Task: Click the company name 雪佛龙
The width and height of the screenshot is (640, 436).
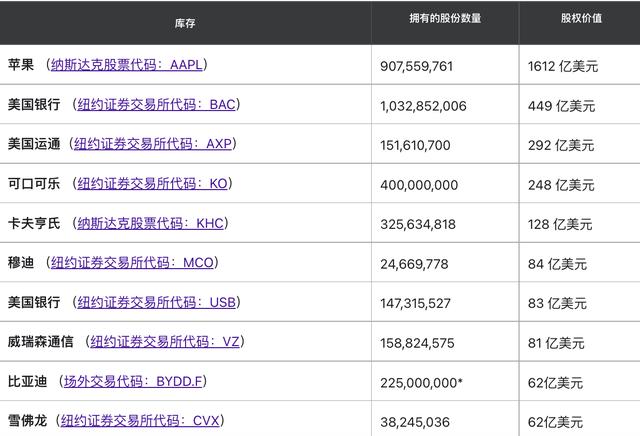Action: [x=27, y=420]
